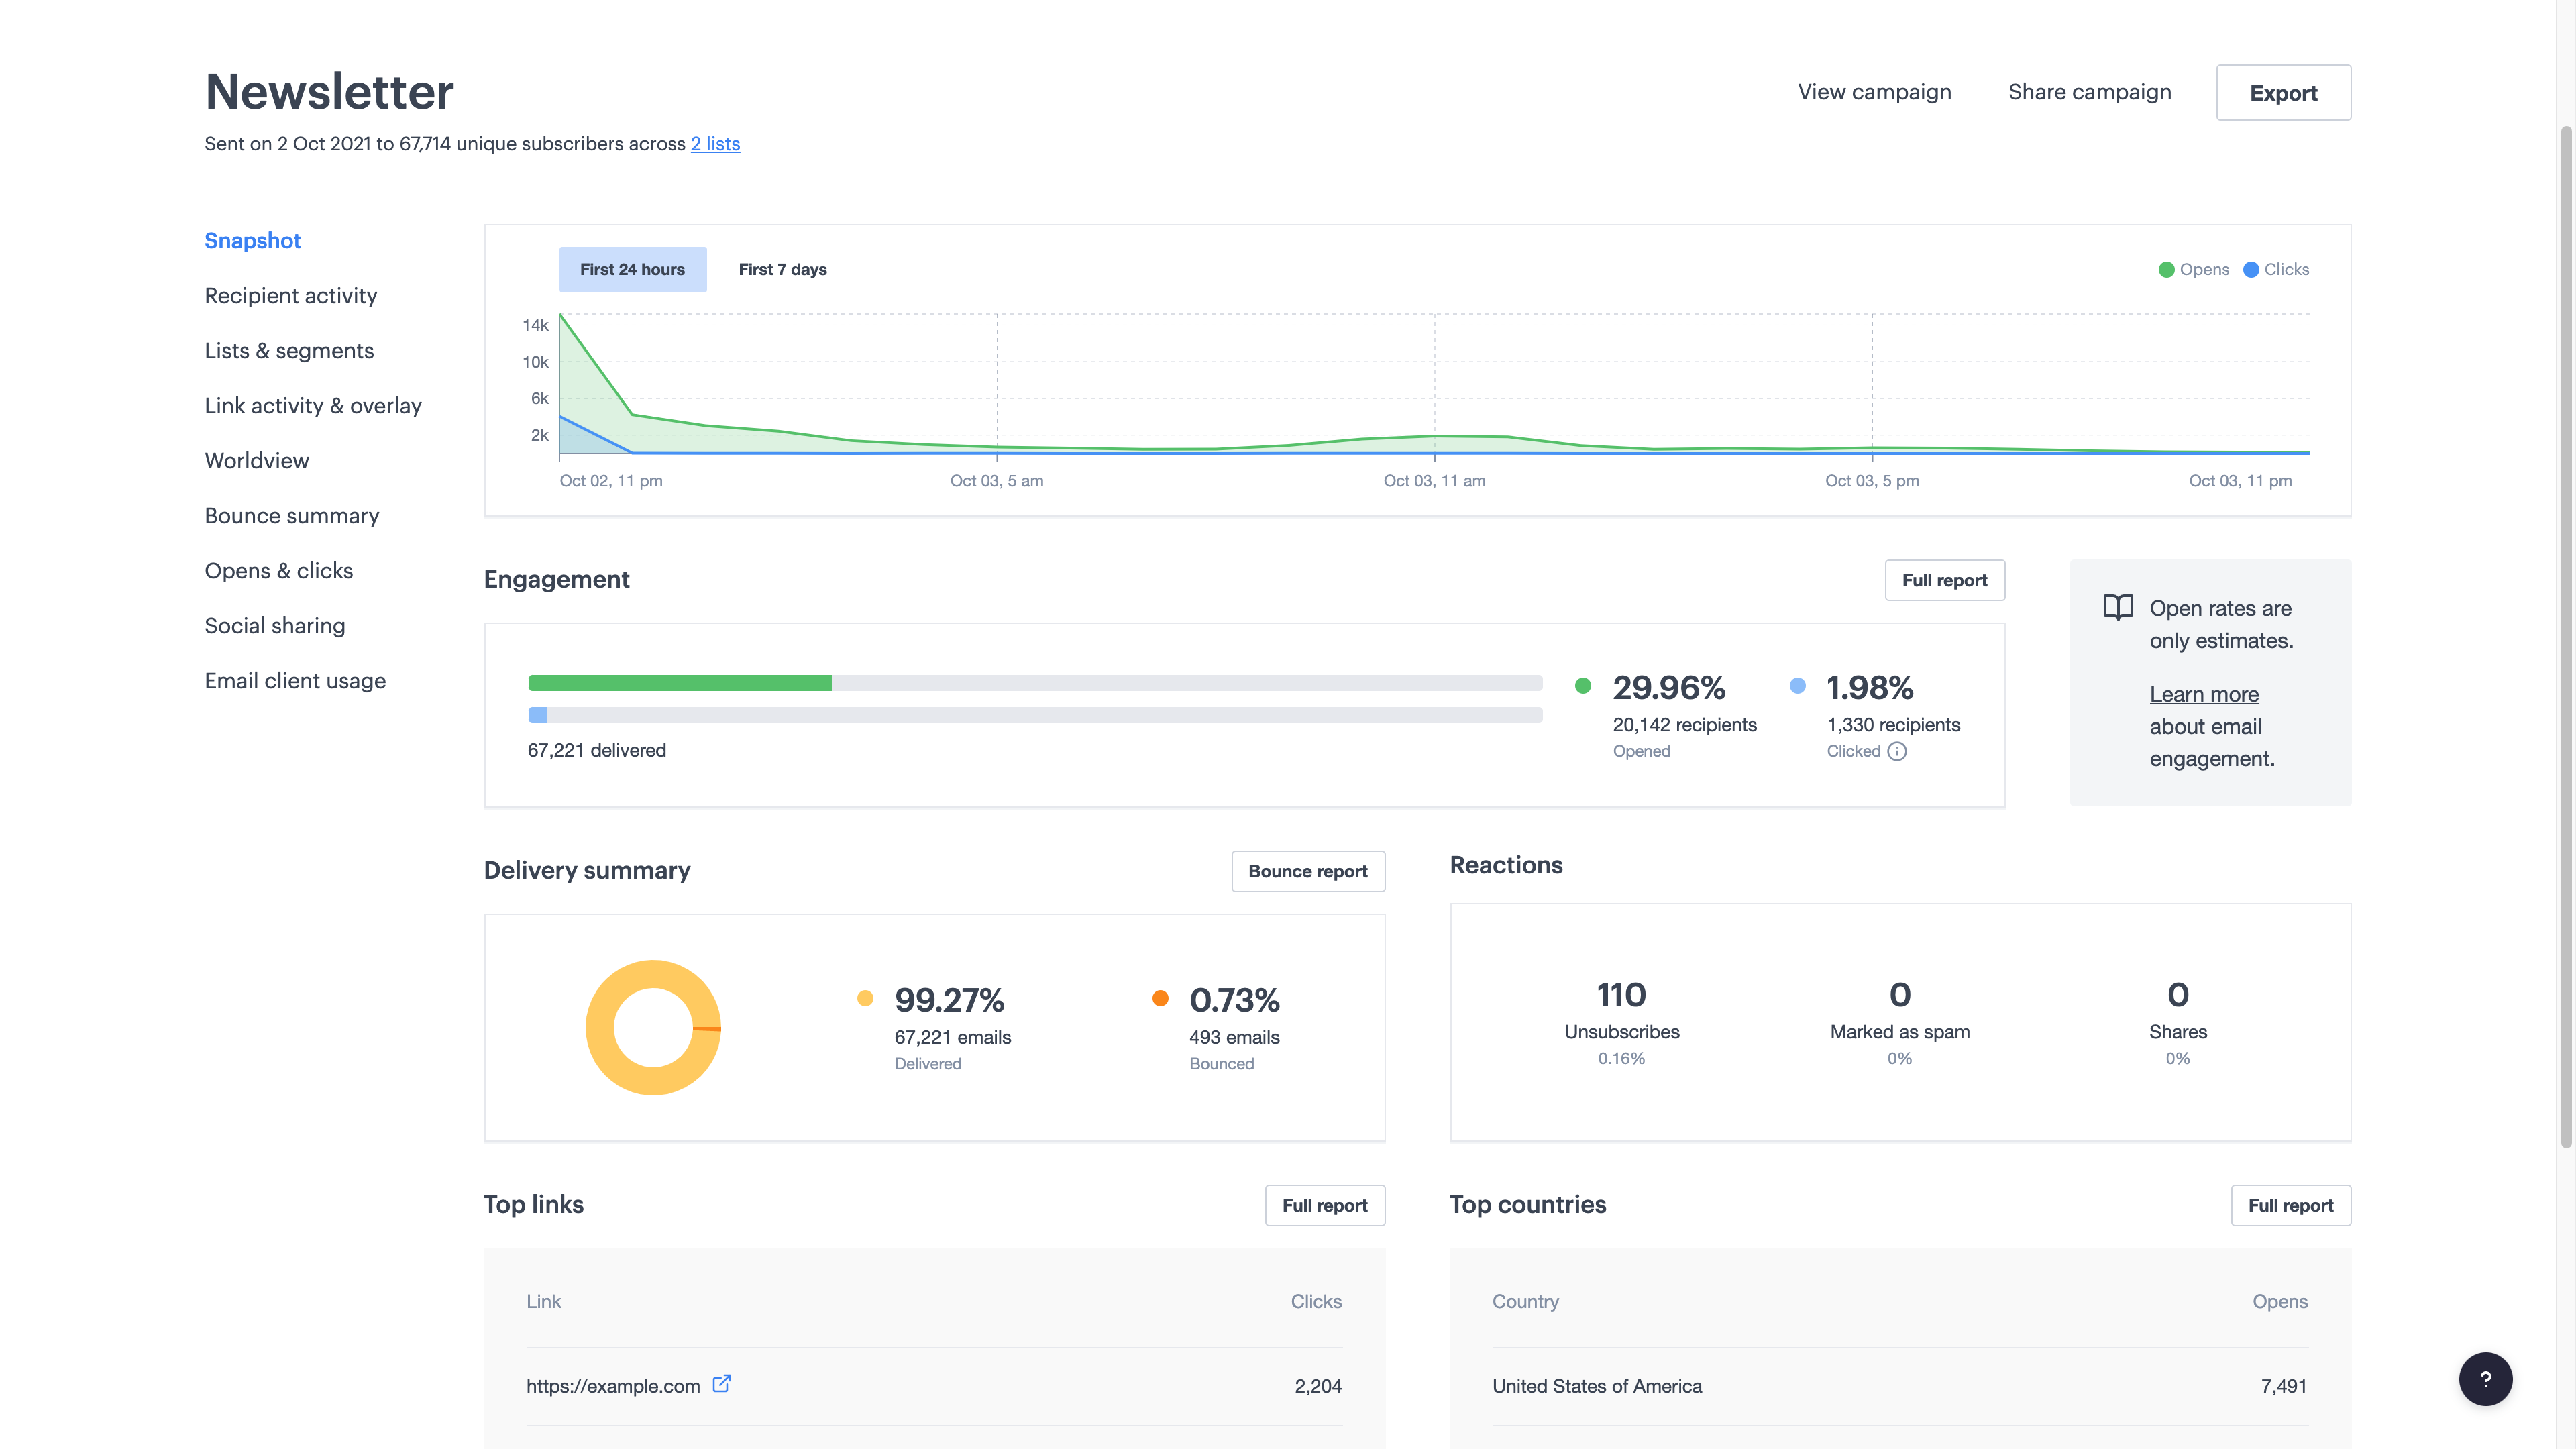Click the green opened progress bar
The image size is (2576, 1449).
click(679, 683)
